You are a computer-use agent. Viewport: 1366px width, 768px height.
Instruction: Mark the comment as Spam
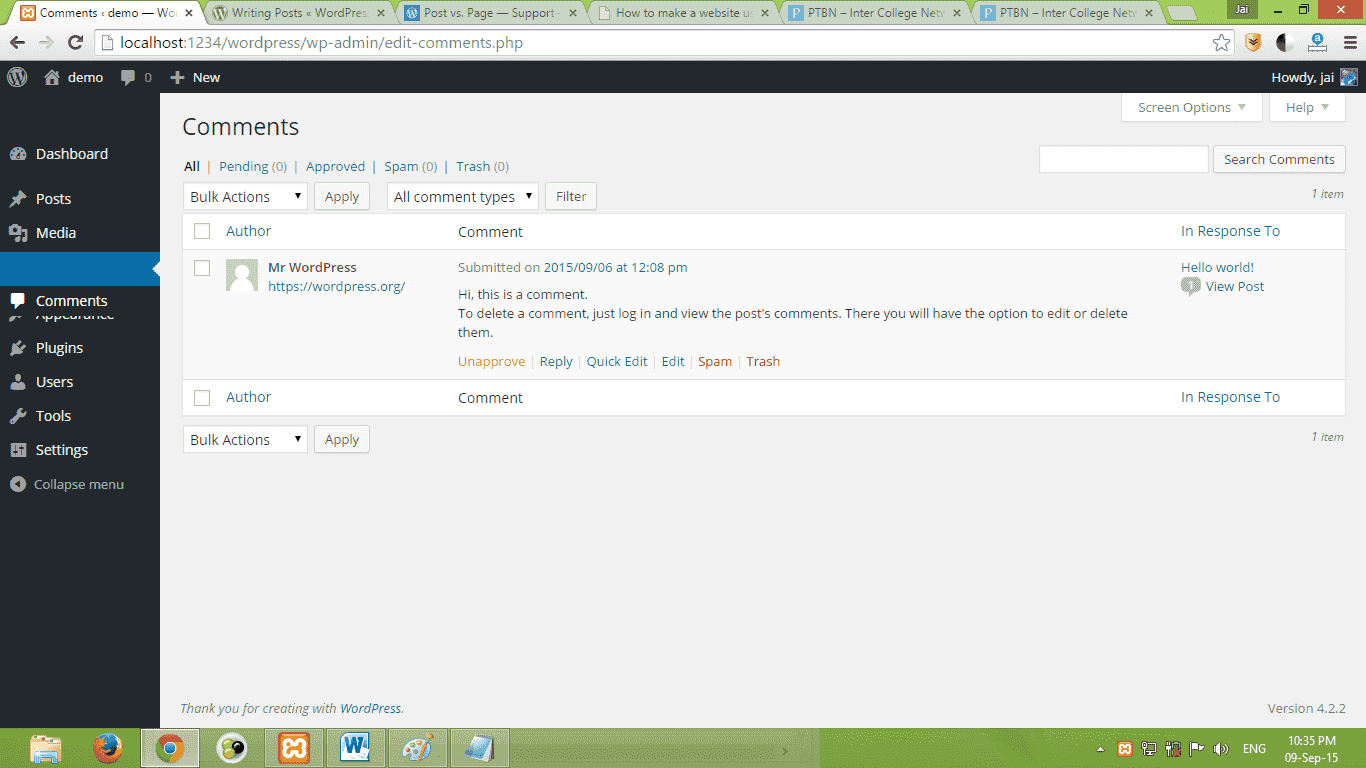pyautogui.click(x=715, y=361)
